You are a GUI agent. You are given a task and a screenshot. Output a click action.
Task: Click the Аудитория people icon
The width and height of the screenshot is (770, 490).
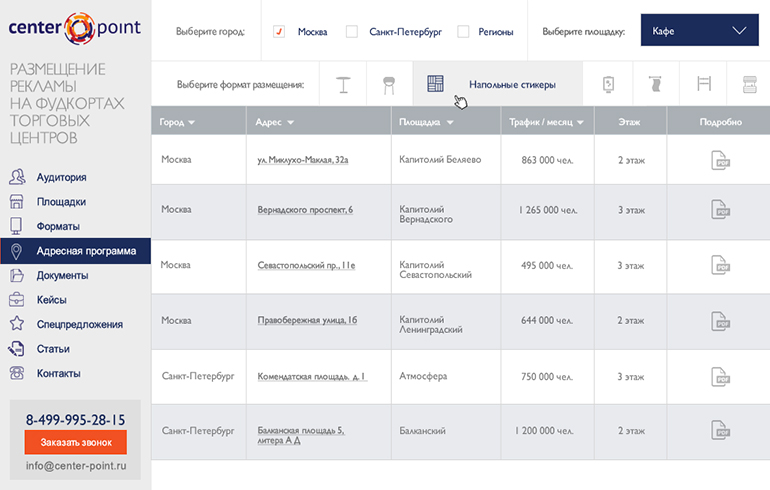(17, 177)
